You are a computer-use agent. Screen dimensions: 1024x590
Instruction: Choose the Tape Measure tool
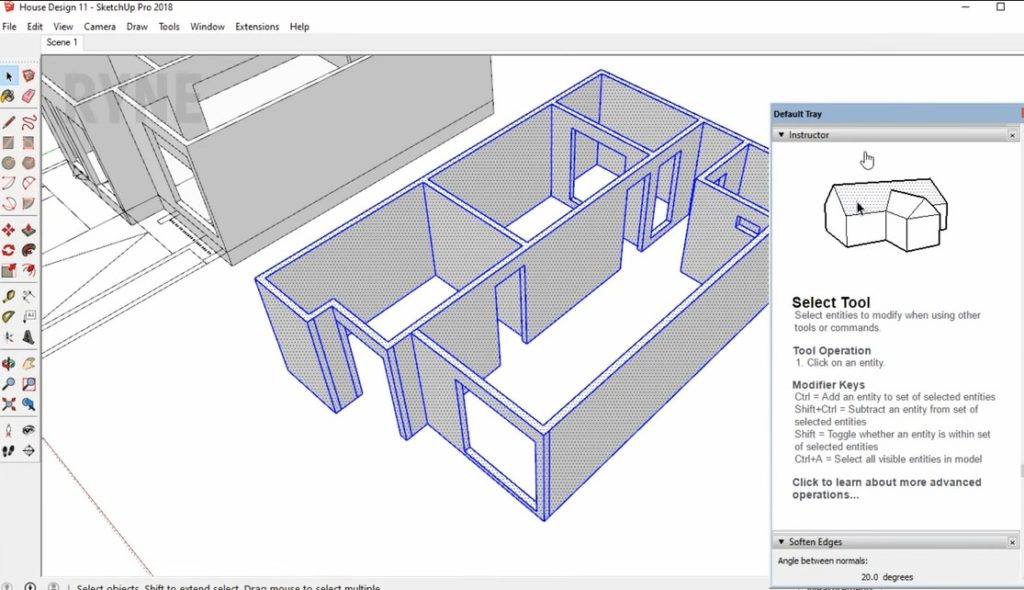pos(8,297)
